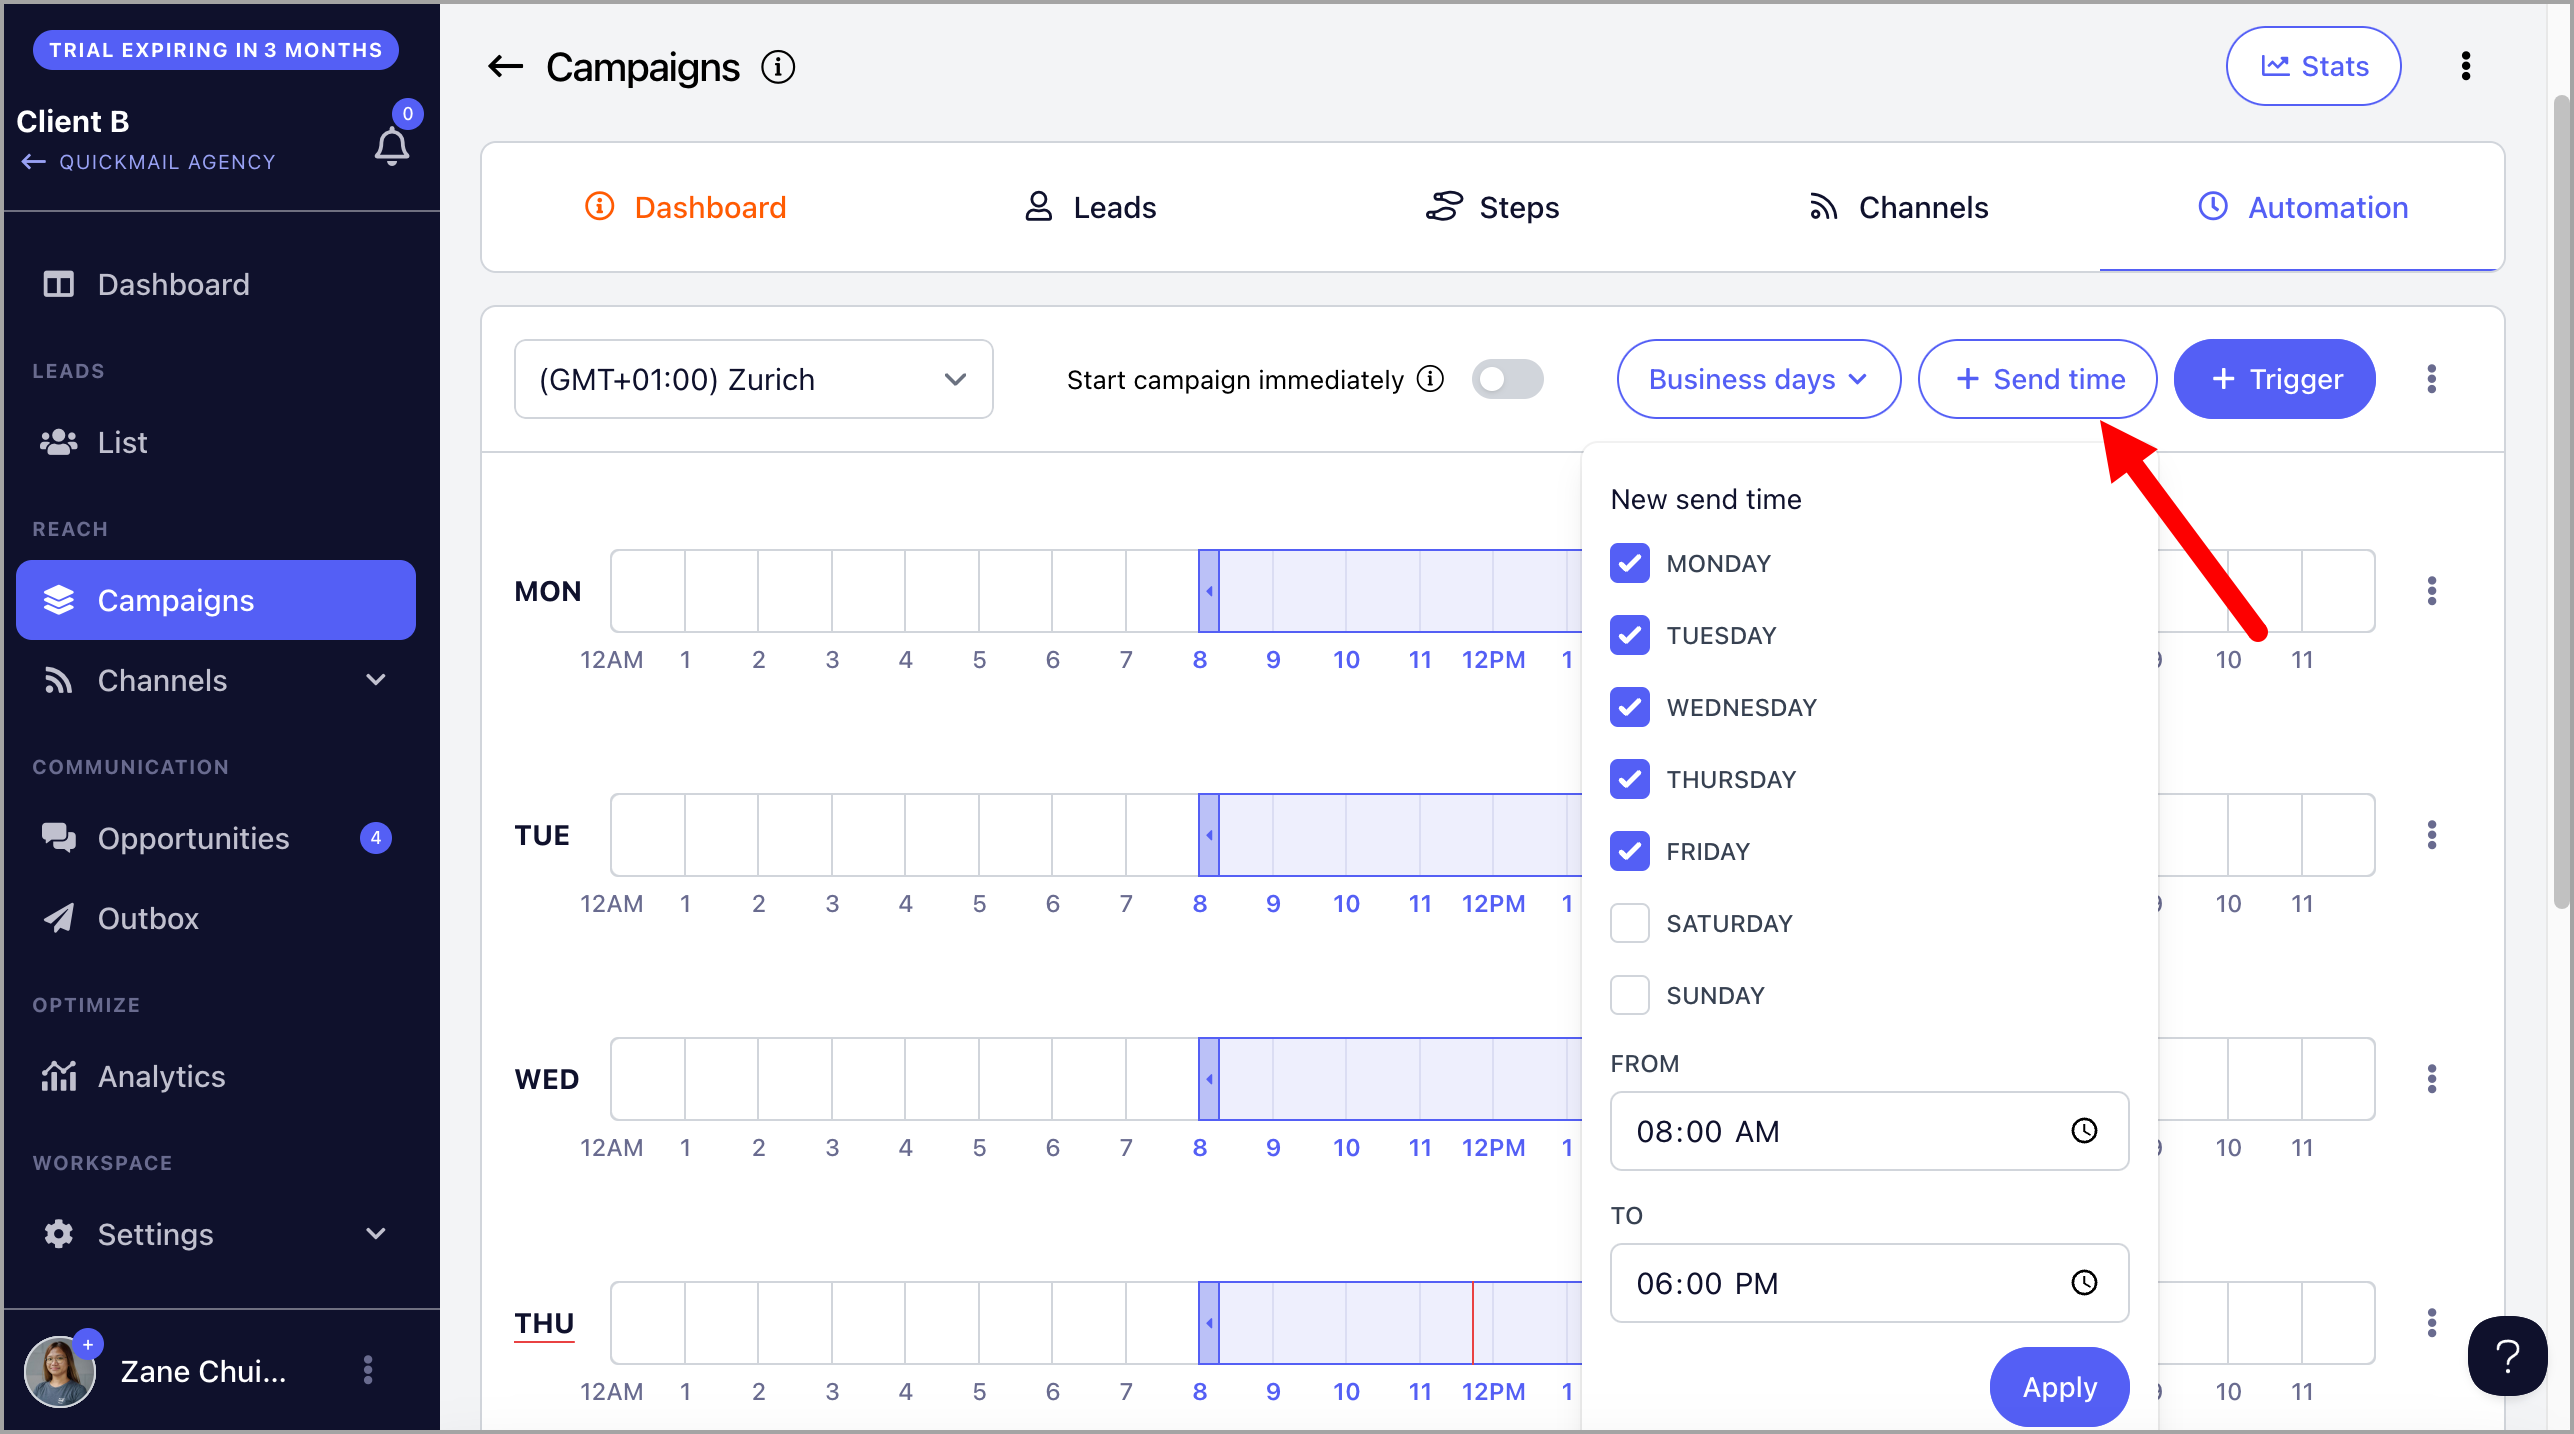Expand the sidebar Channels chevron
The width and height of the screenshot is (2574, 1434).
pyautogui.click(x=376, y=680)
